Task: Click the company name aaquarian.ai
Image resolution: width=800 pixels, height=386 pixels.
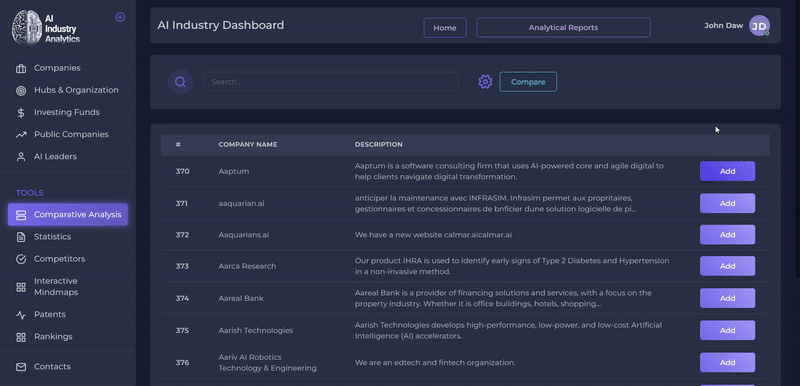Action: tap(241, 203)
